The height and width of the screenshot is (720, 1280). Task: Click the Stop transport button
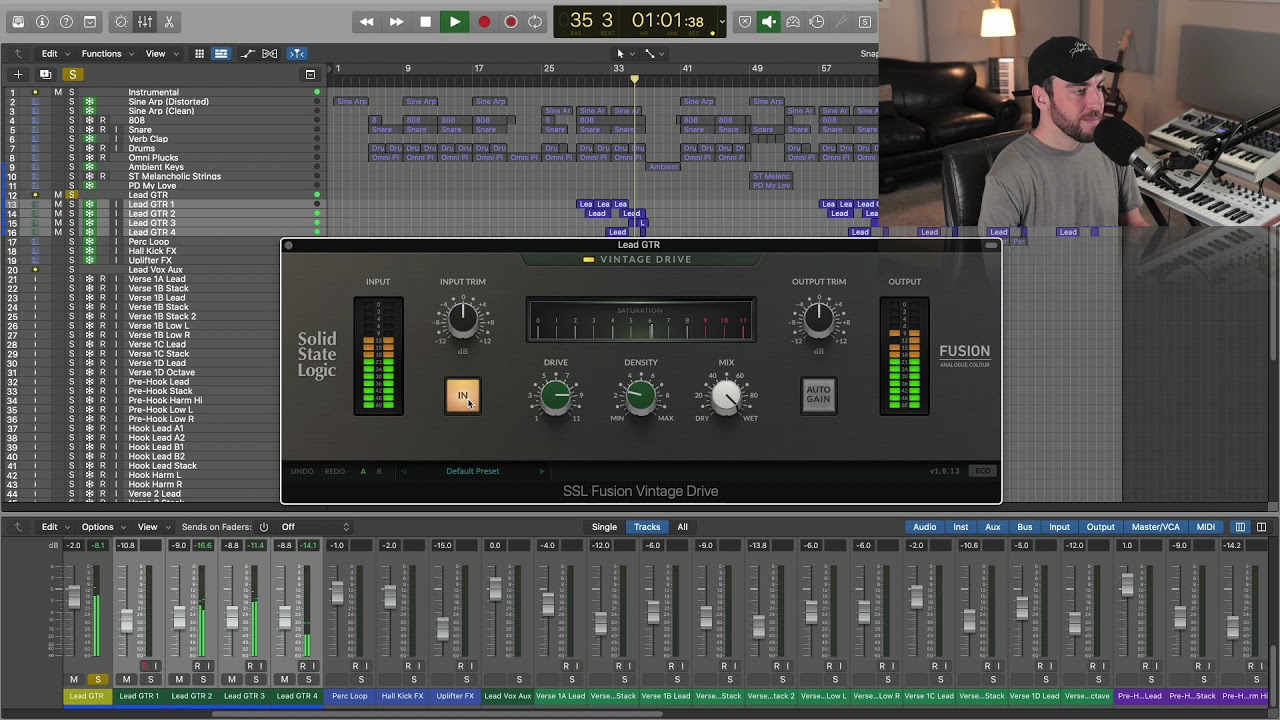pyautogui.click(x=425, y=21)
